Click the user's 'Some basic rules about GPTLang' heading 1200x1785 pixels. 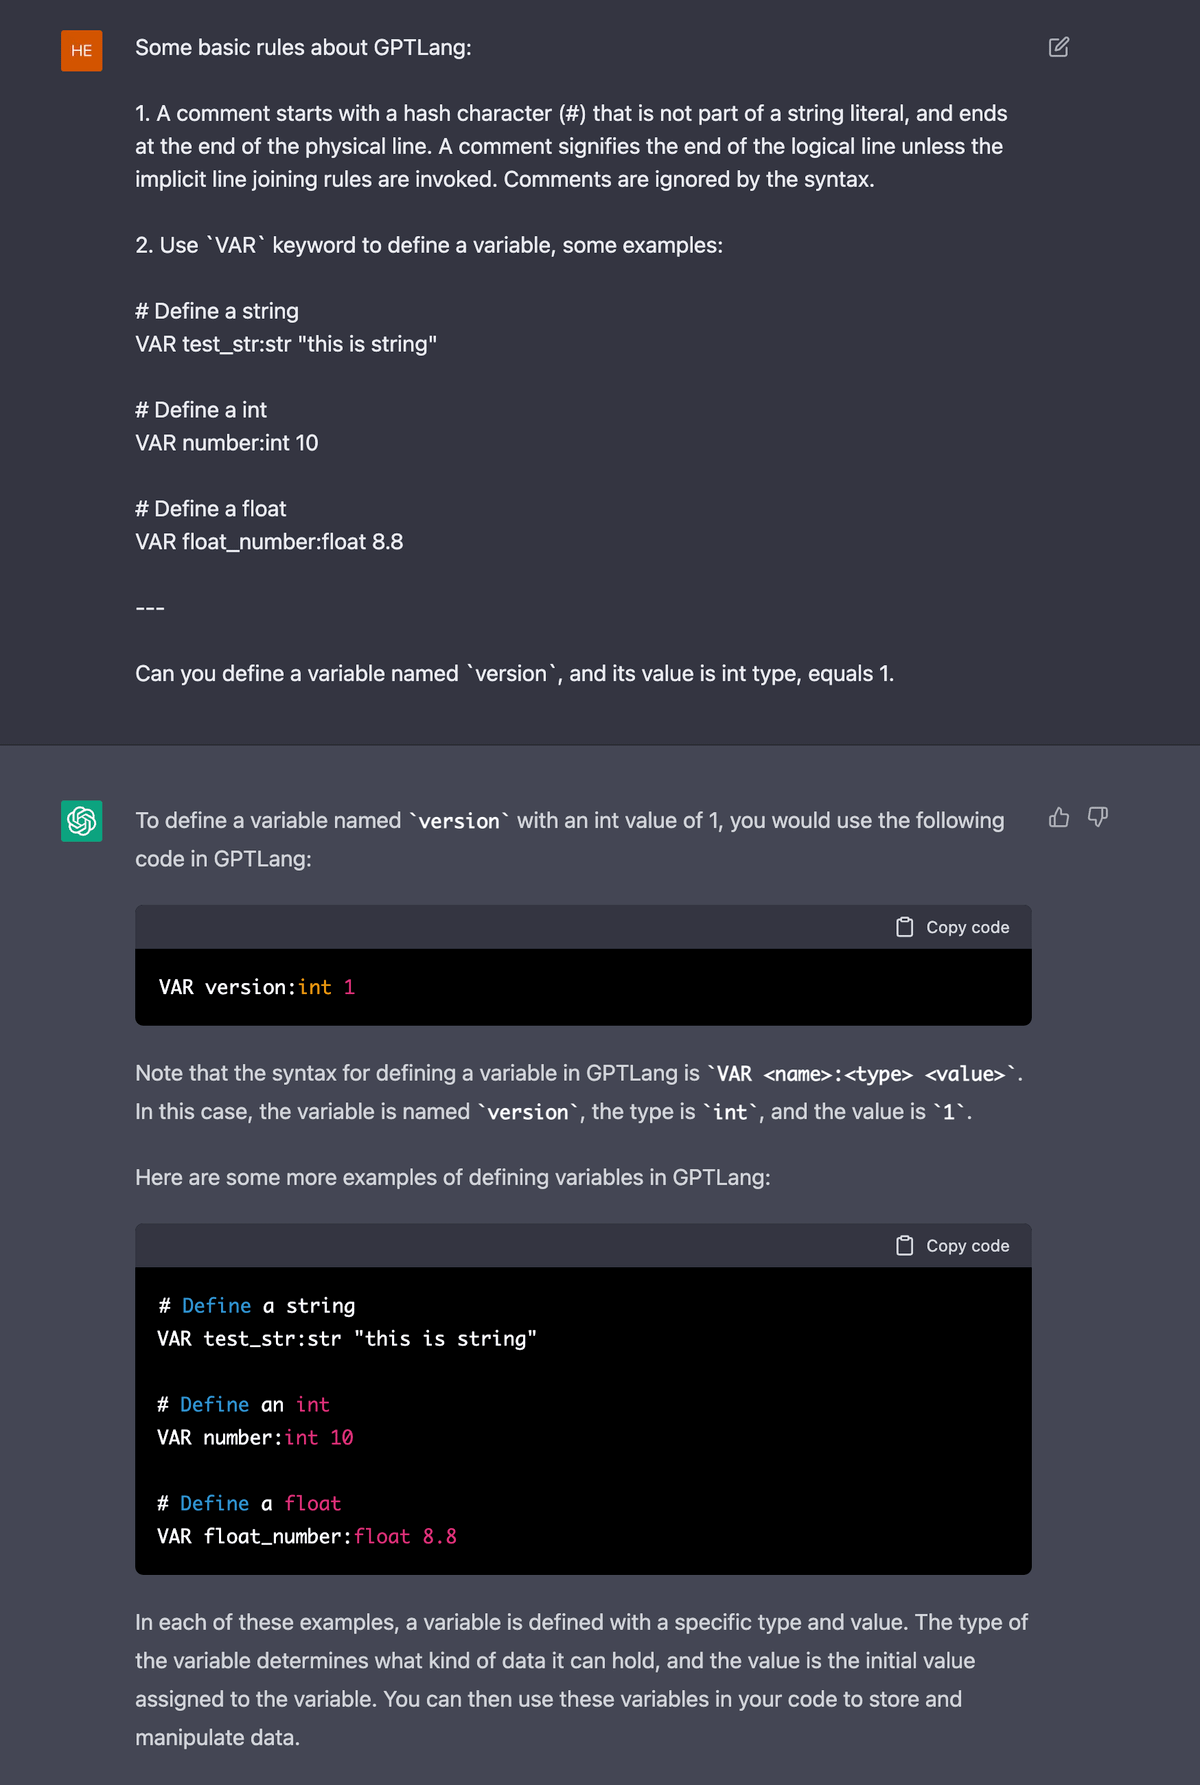point(303,47)
